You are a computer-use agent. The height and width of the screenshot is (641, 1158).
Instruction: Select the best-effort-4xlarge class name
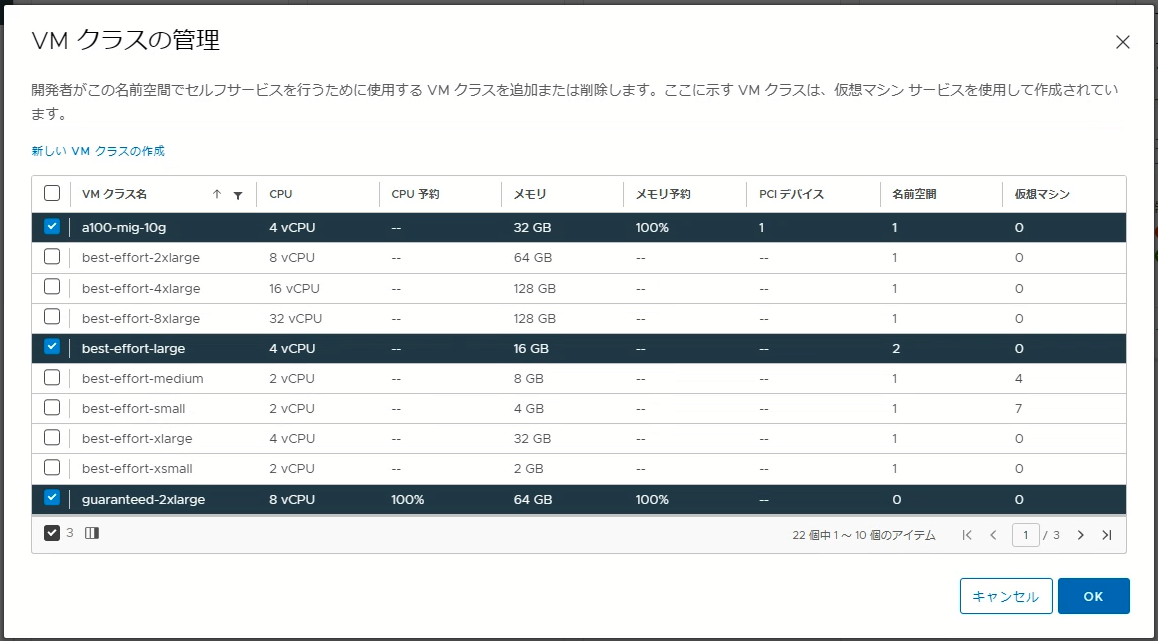tap(141, 288)
